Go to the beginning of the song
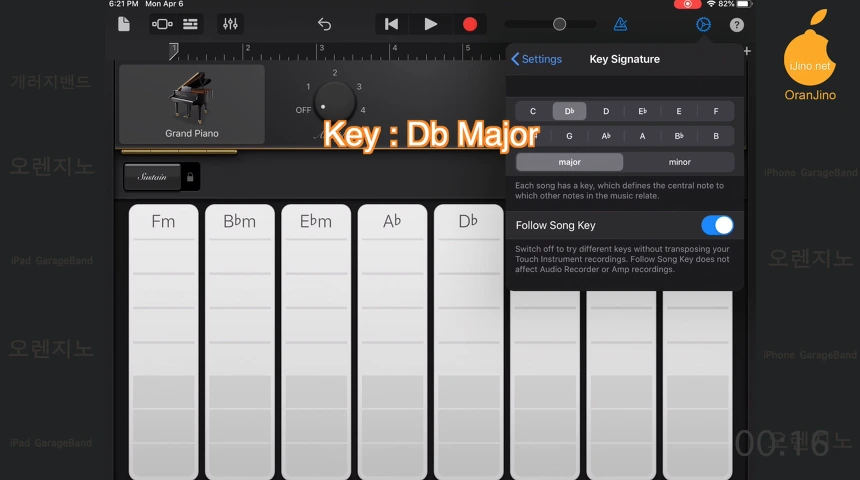 (391, 24)
